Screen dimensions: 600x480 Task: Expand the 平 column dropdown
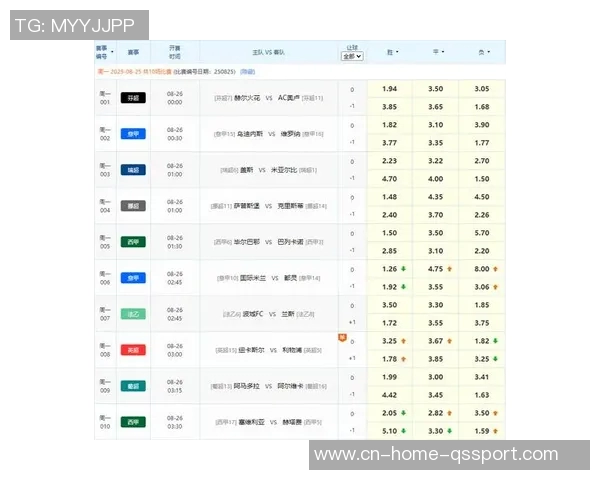point(438,52)
